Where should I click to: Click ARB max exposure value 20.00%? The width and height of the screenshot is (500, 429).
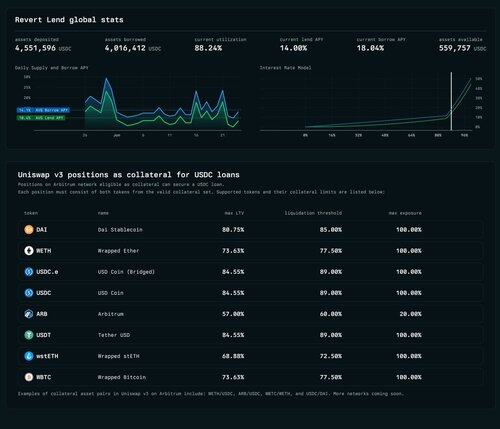pyautogui.click(x=410, y=314)
